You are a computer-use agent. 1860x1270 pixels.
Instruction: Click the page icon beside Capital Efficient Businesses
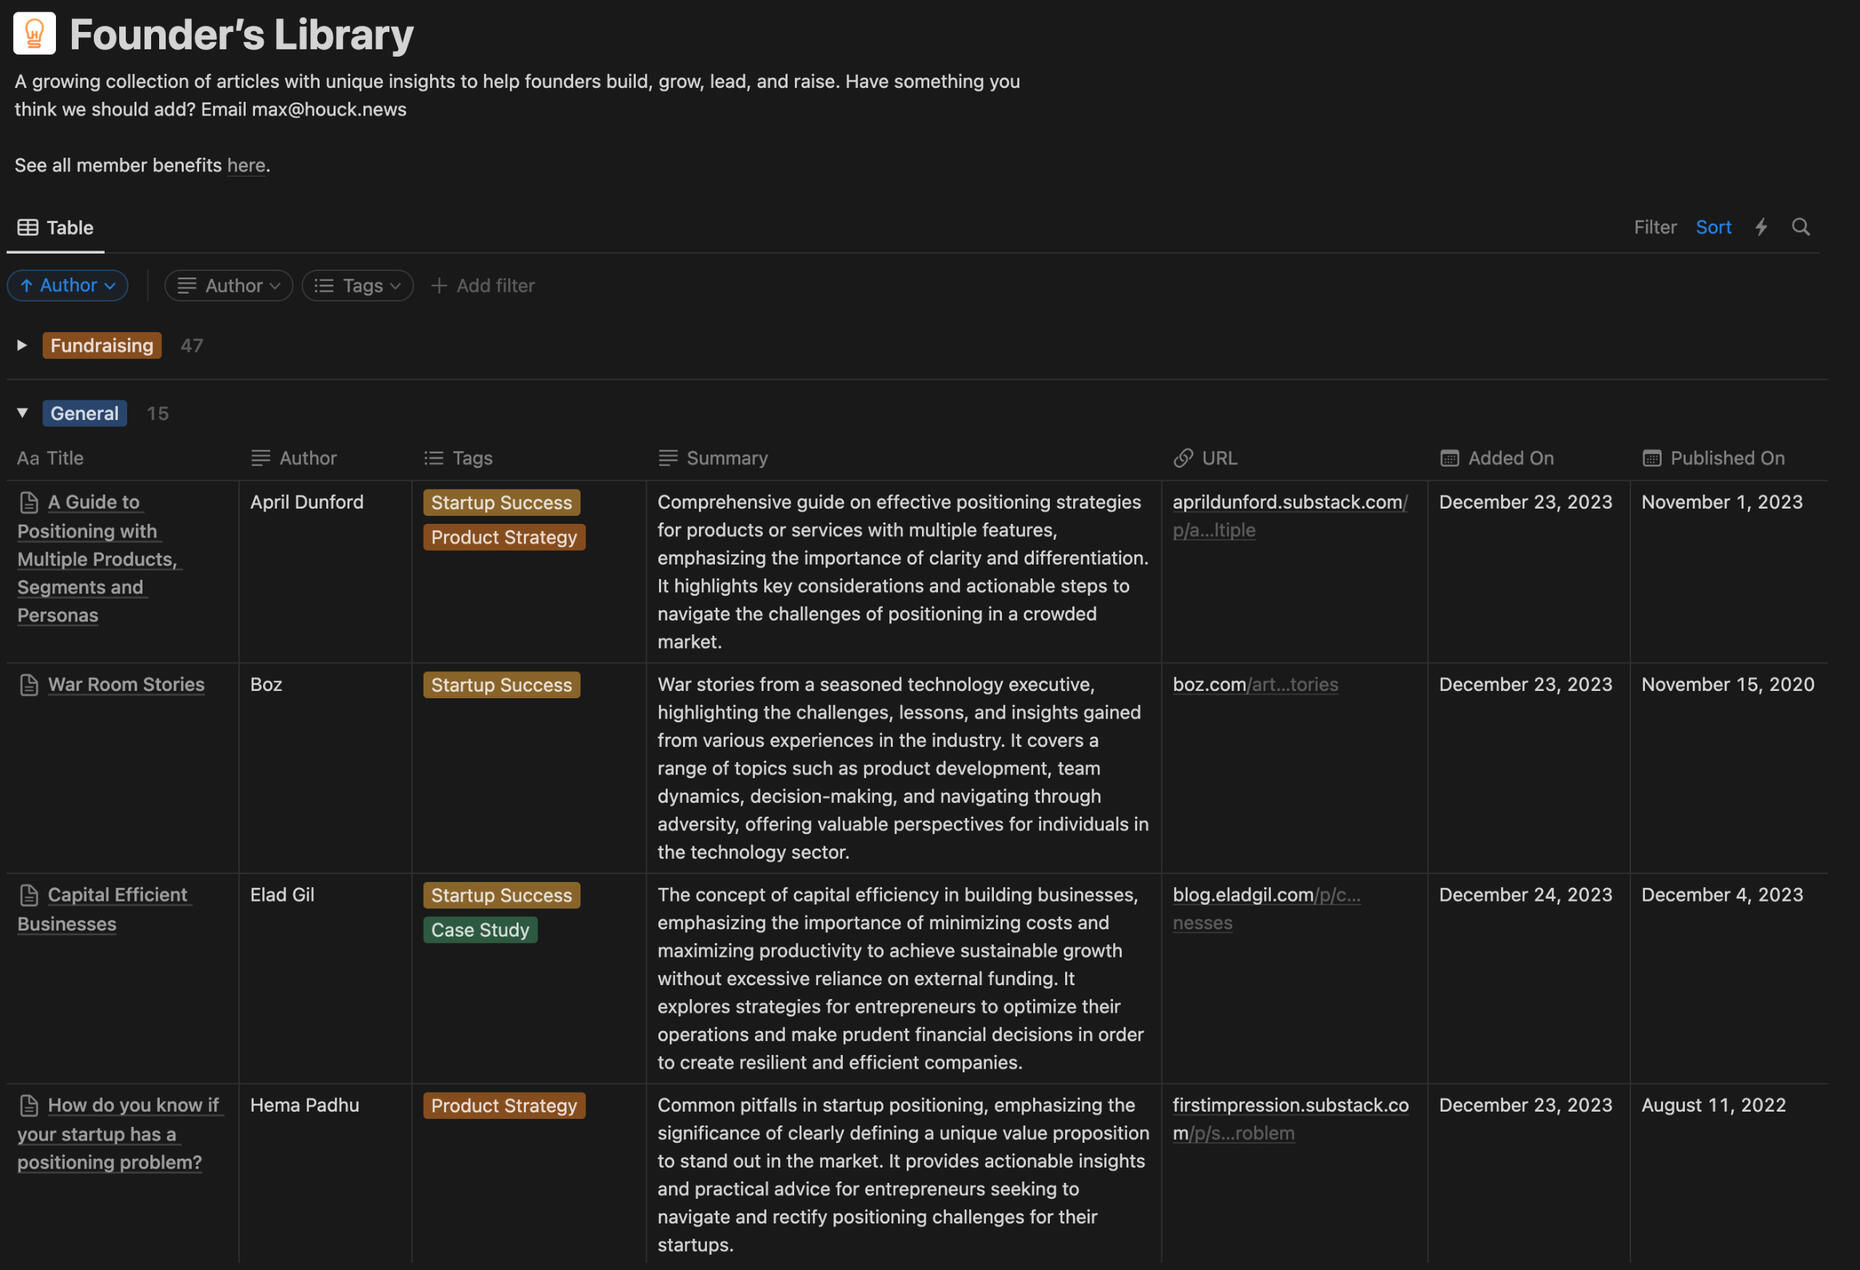point(29,895)
